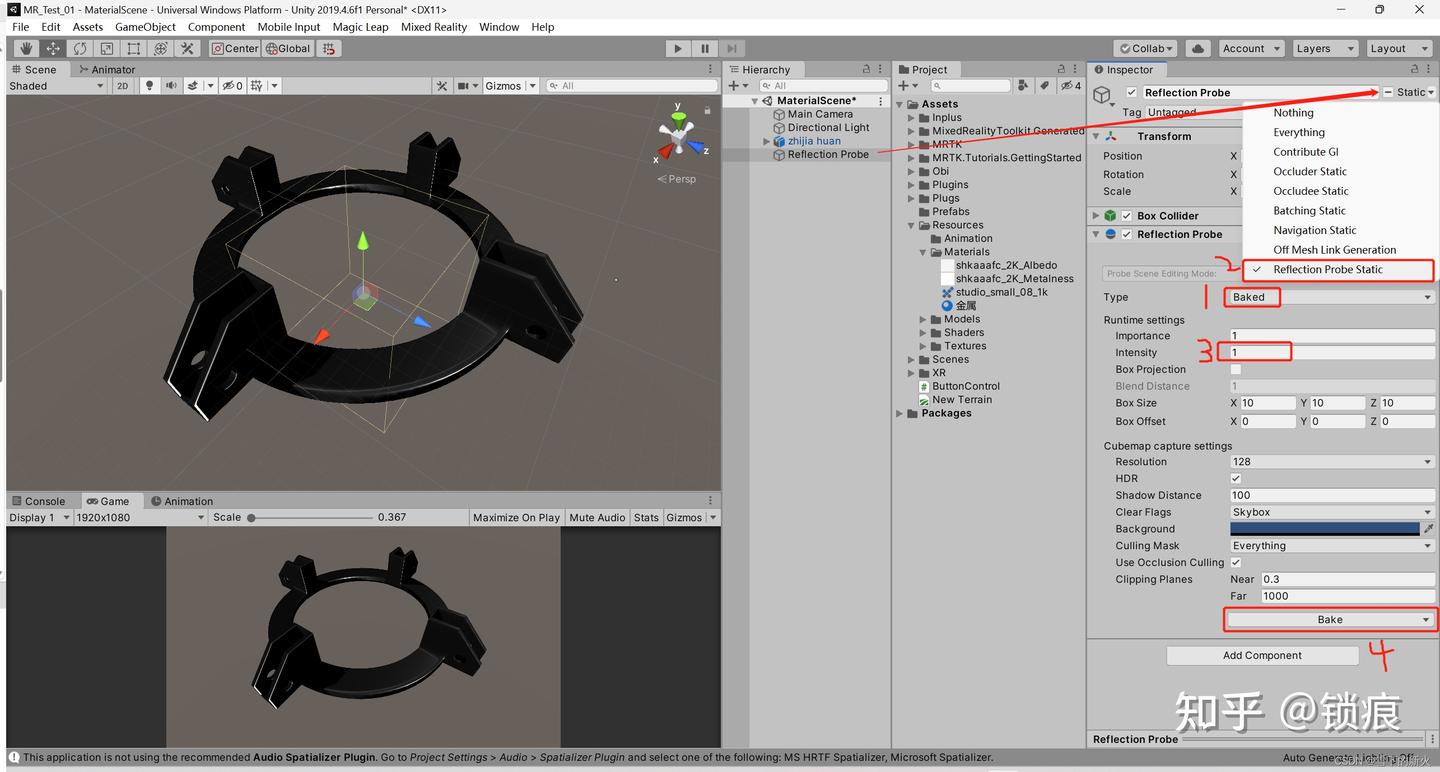The width and height of the screenshot is (1440, 772).
Task: Toggle scene audio speaker icon
Action: click(x=171, y=86)
